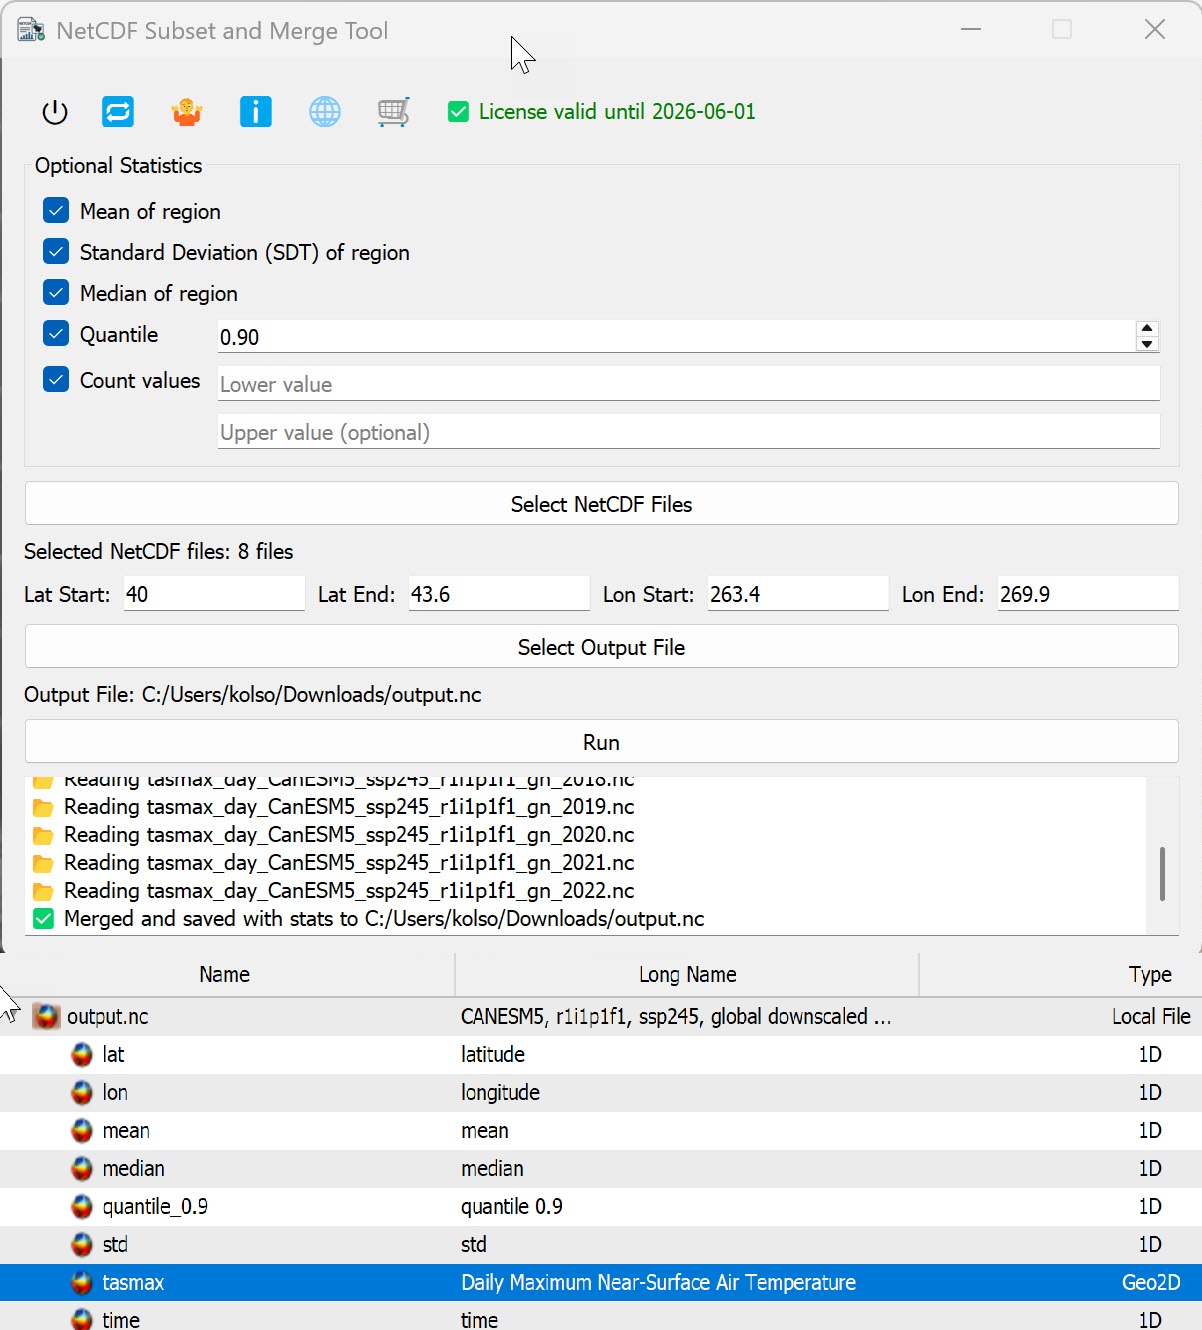Open the shopping cart icon
The image size is (1202, 1330).
click(393, 112)
